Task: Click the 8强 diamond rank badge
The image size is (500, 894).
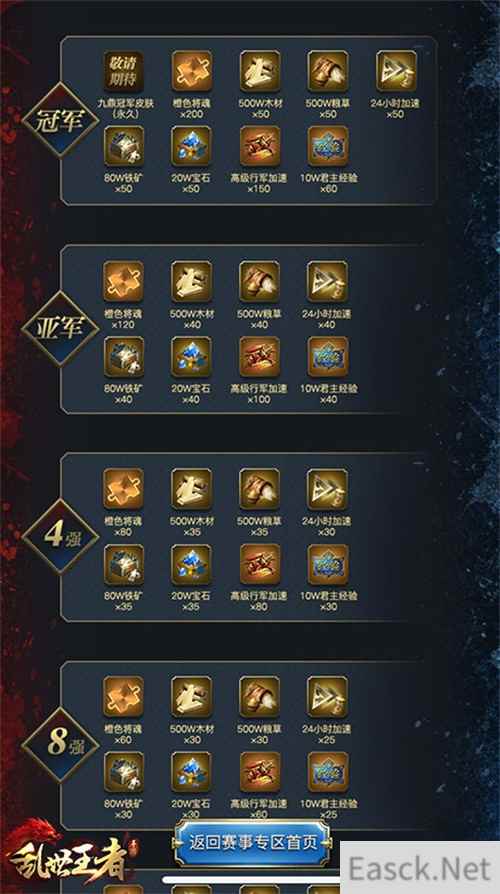Action: (60, 745)
